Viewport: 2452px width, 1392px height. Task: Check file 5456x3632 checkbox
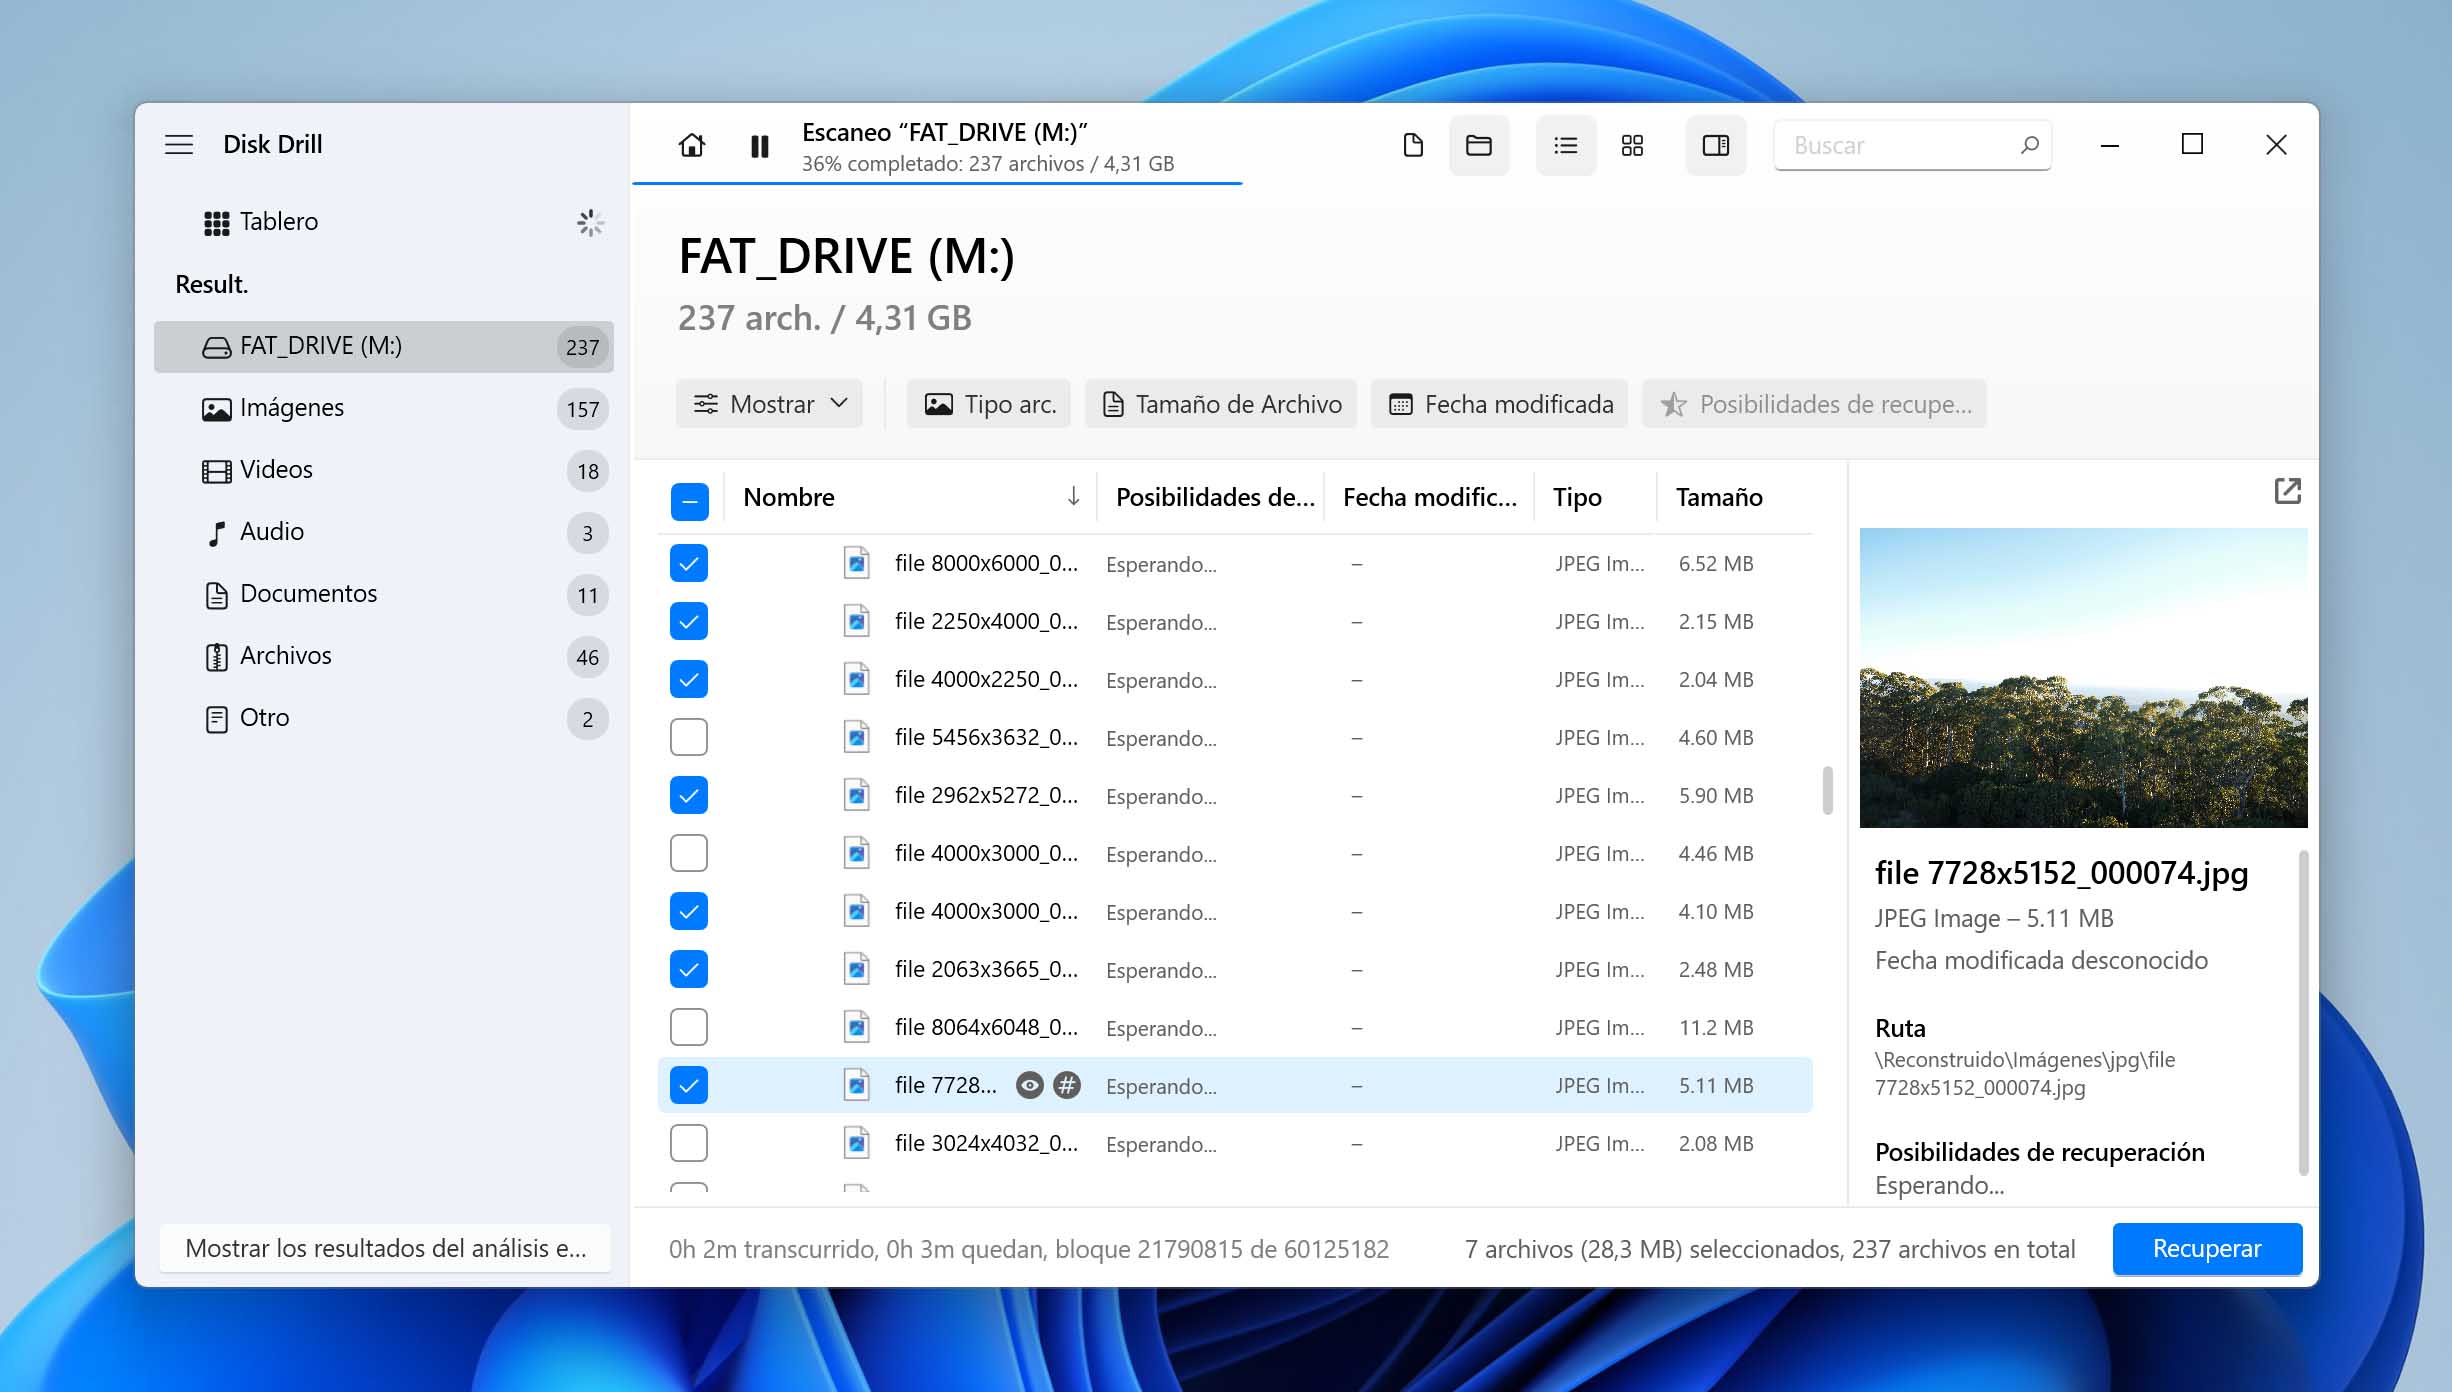click(x=689, y=737)
